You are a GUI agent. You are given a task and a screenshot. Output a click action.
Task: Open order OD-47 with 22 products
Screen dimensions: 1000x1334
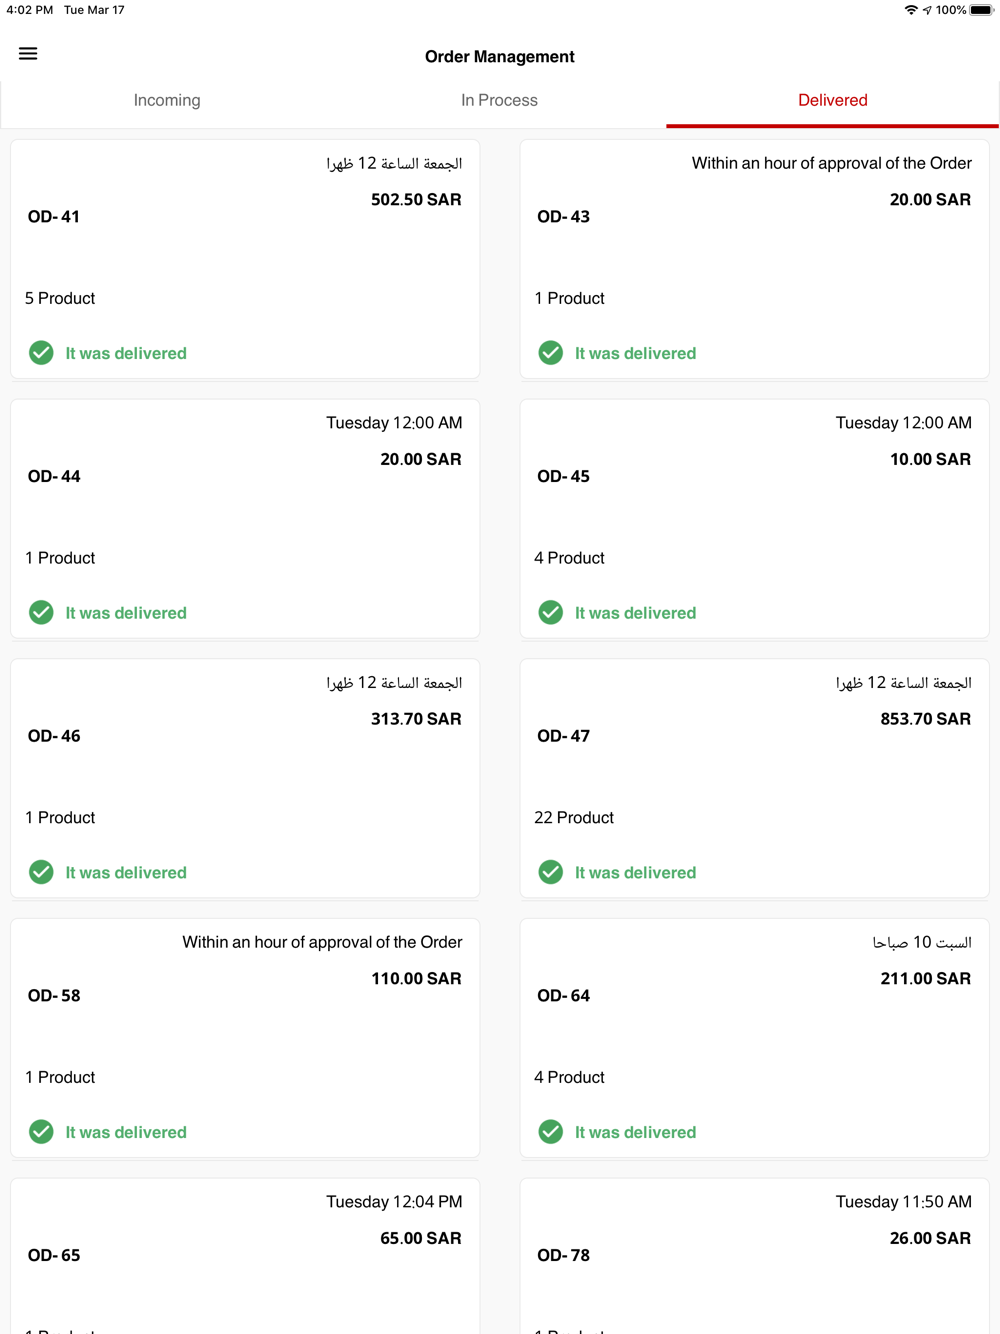755,778
